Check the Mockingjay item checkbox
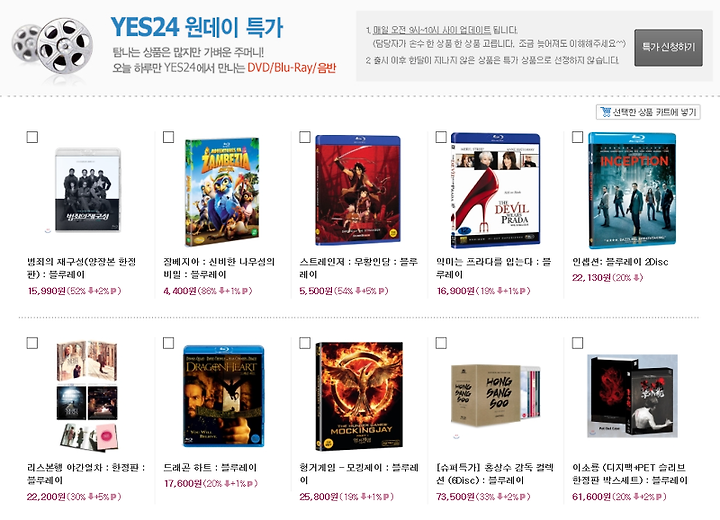 305,343
